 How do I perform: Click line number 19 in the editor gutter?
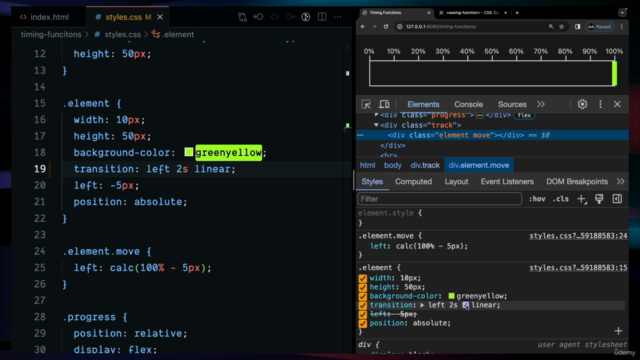[x=40, y=169]
